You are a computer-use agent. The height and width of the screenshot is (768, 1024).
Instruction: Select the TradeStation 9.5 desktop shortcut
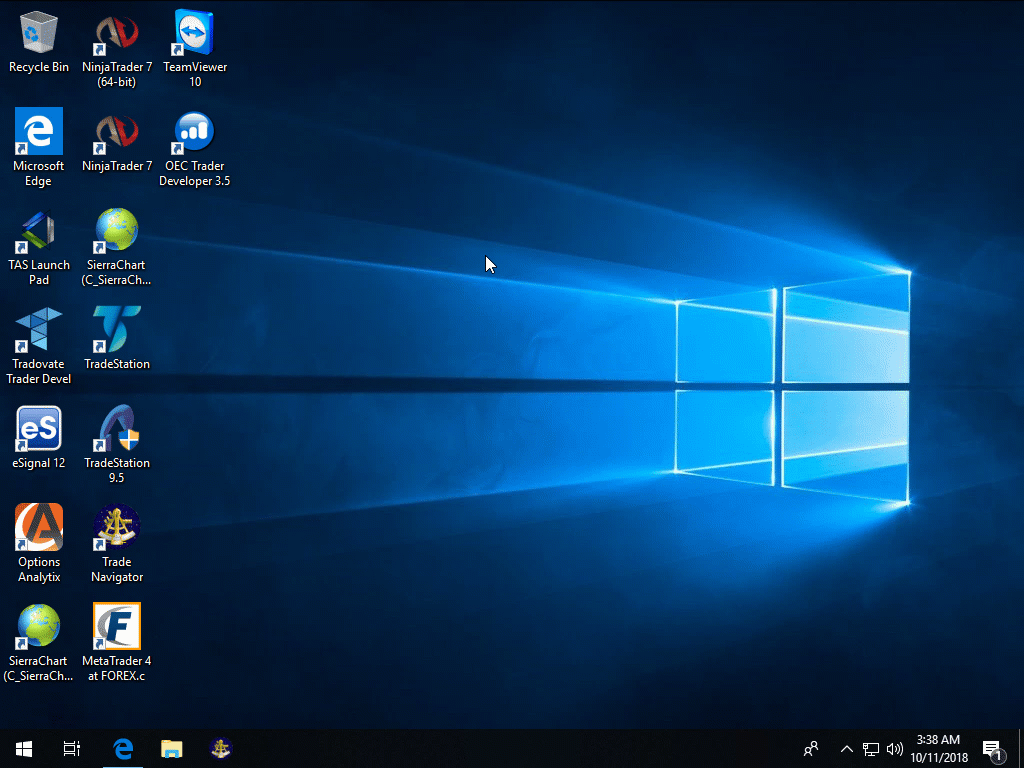(117, 445)
